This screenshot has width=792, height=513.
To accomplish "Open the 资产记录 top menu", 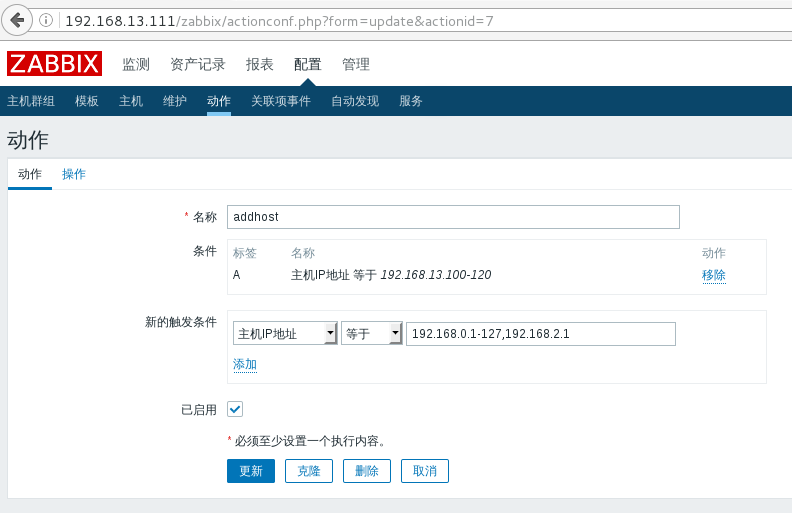I will [x=197, y=64].
